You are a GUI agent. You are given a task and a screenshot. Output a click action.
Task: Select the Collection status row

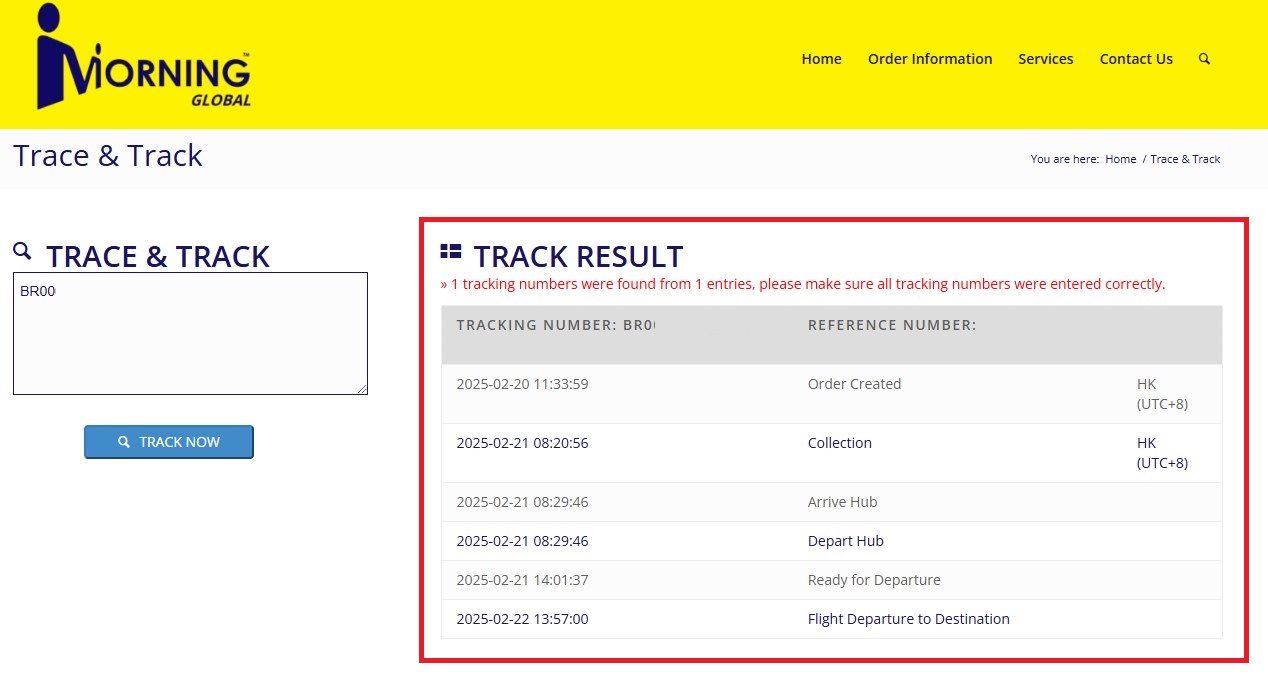pyautogui.click(x=839, y=443)
